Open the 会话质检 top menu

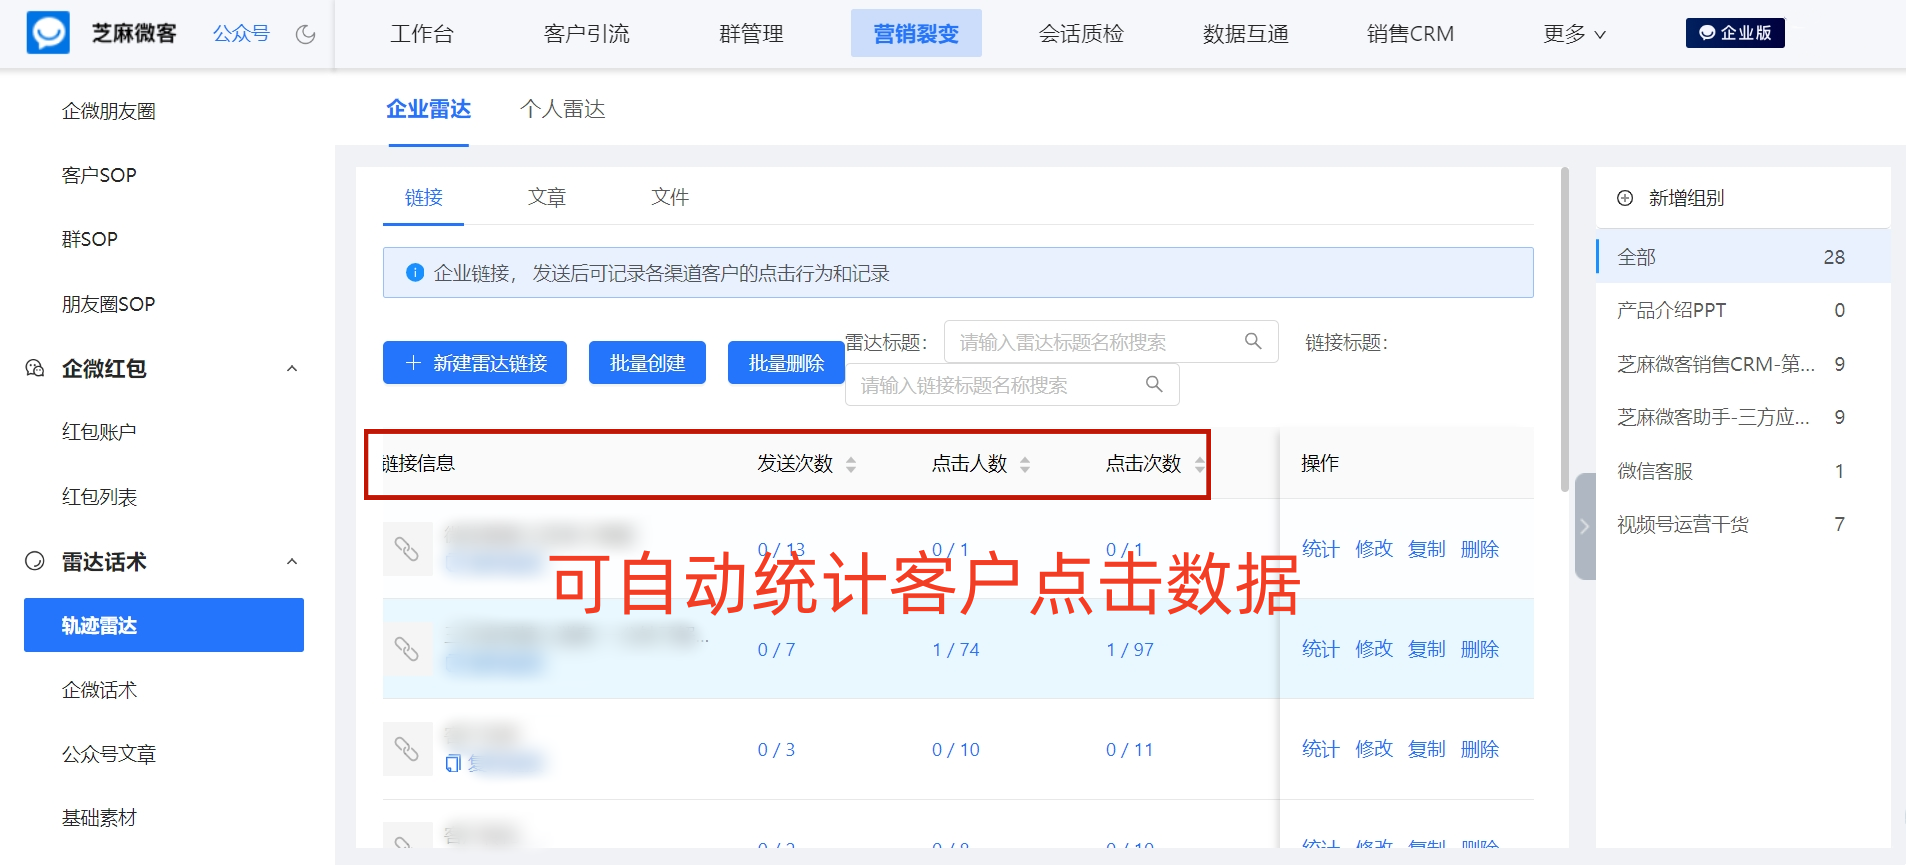coord(1081,34)
